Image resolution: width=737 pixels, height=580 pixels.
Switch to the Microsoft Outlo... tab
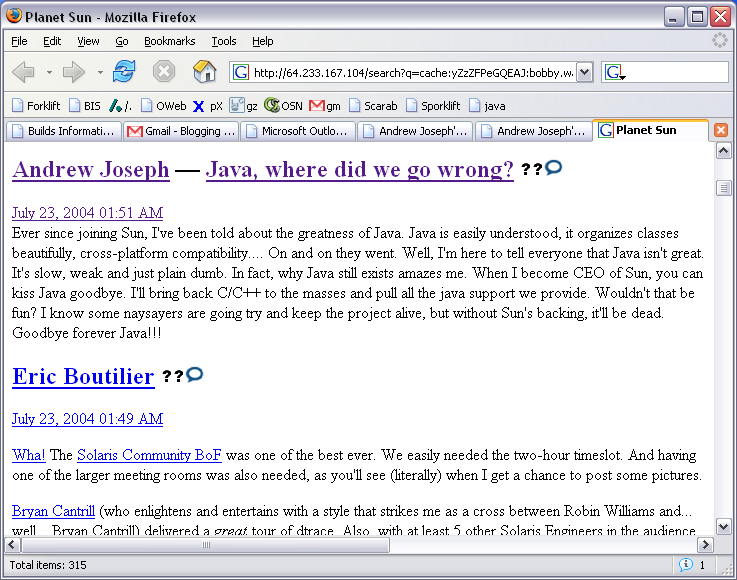pyautogui.click(x=298, y=131)
